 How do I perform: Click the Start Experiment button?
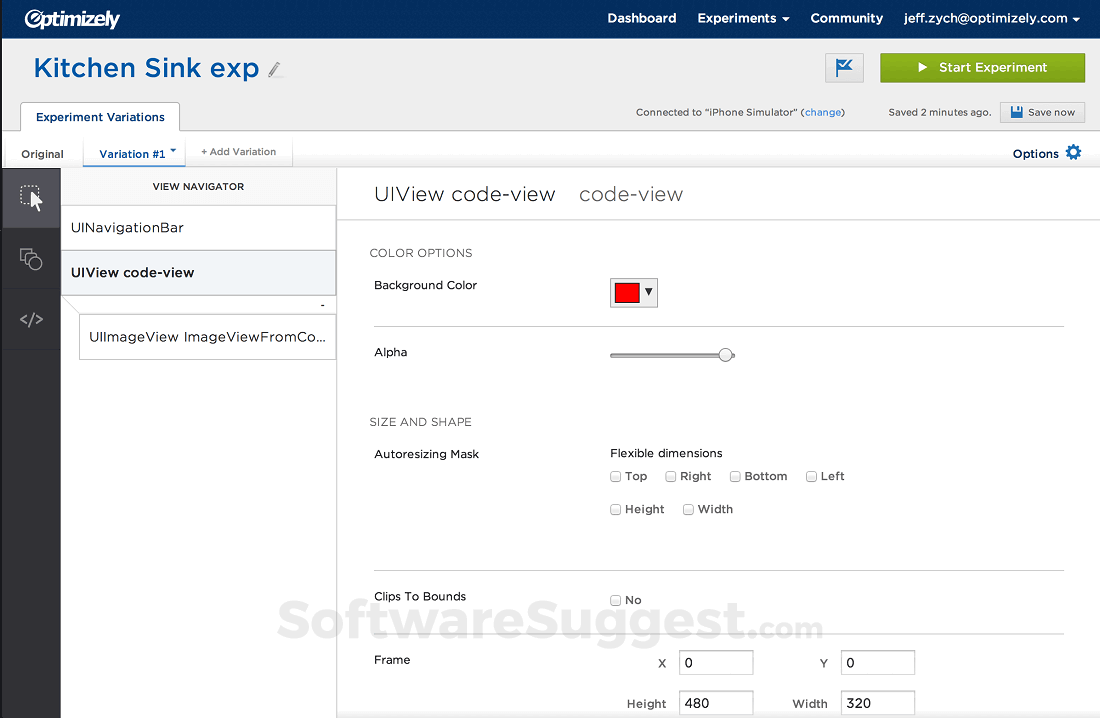click(982, 67)
